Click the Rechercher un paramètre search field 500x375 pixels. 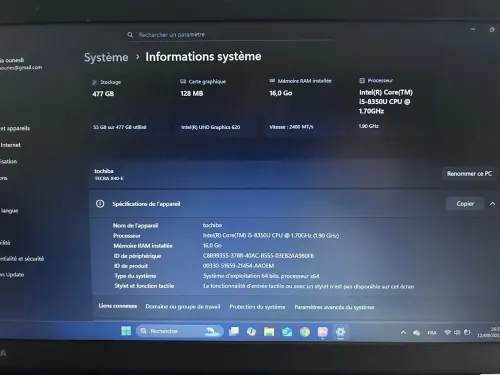(x=230, y=35)
